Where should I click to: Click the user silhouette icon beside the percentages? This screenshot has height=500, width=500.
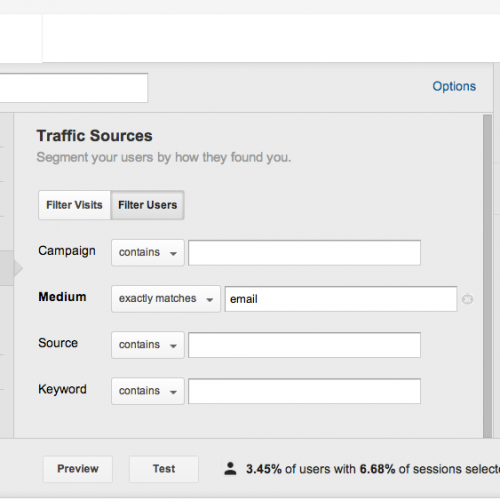click(x=230, y=469)
